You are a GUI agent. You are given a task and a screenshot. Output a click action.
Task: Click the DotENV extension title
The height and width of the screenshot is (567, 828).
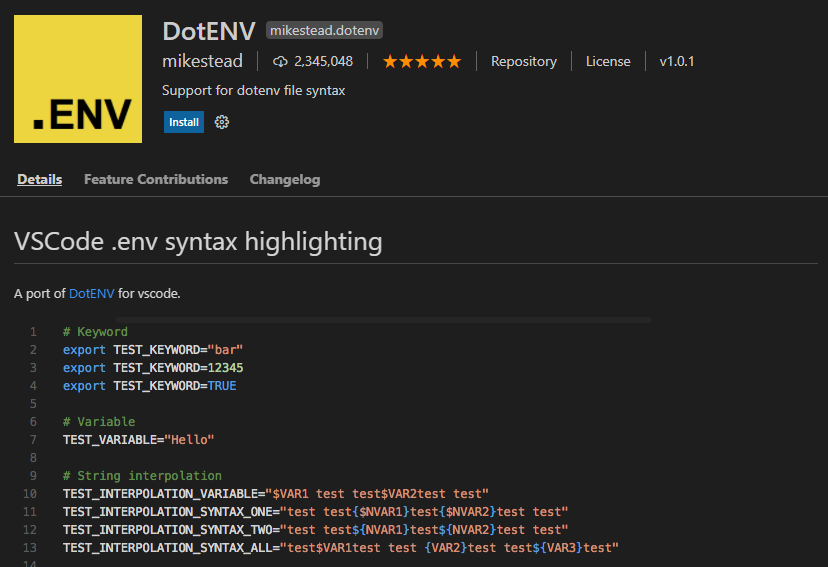[x=209, y=31]
